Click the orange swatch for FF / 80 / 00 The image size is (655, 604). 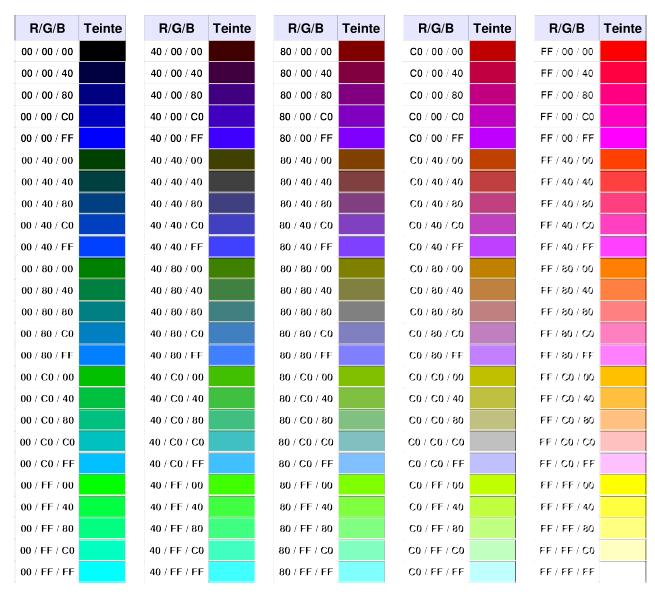tap(622, 268)
